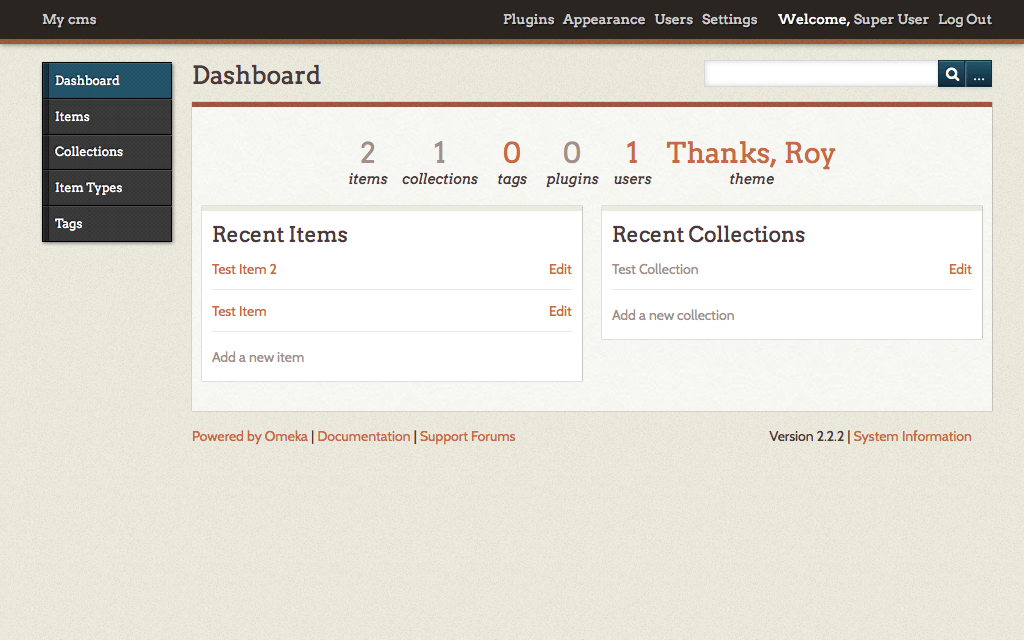Click the Super User profile link

click(891, 19)
